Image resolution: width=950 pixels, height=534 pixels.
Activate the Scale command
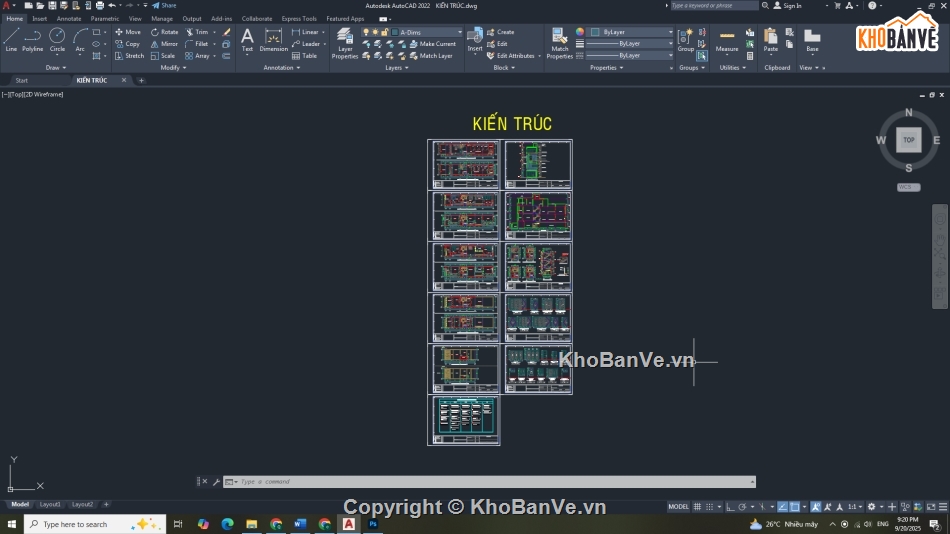point(163,56)
